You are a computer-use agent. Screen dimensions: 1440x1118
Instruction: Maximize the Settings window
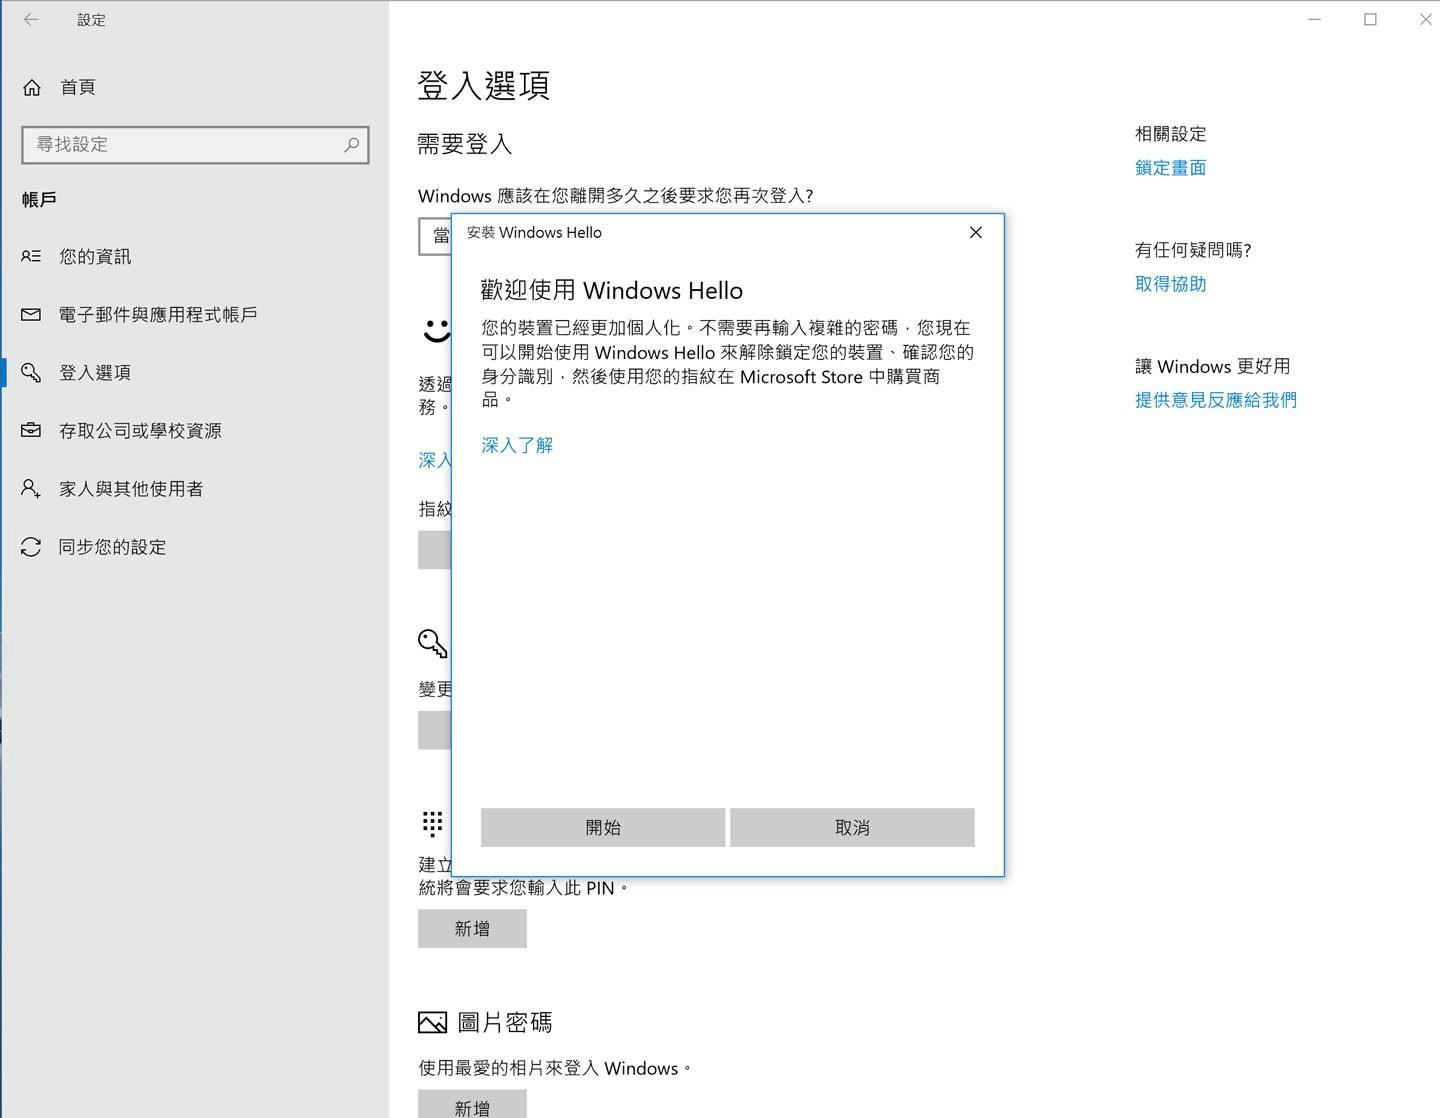point(1371,19)
